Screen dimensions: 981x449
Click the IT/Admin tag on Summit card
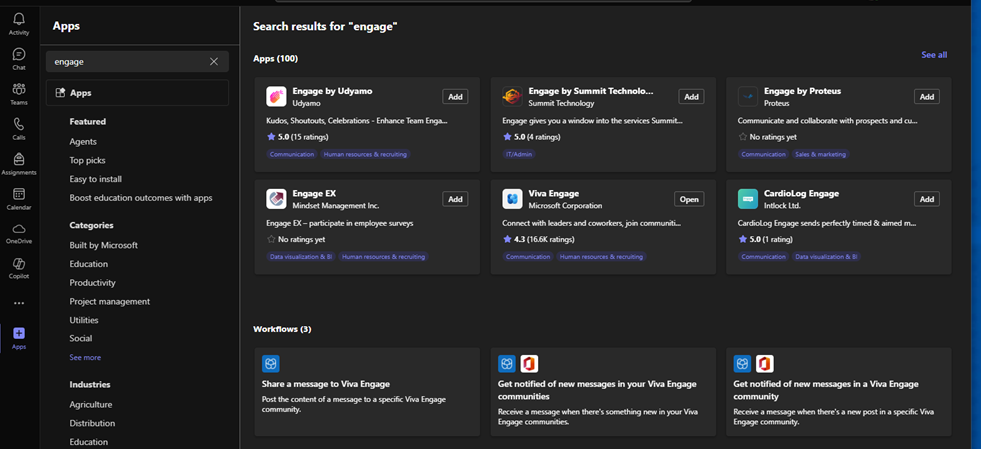pos(519,154)
